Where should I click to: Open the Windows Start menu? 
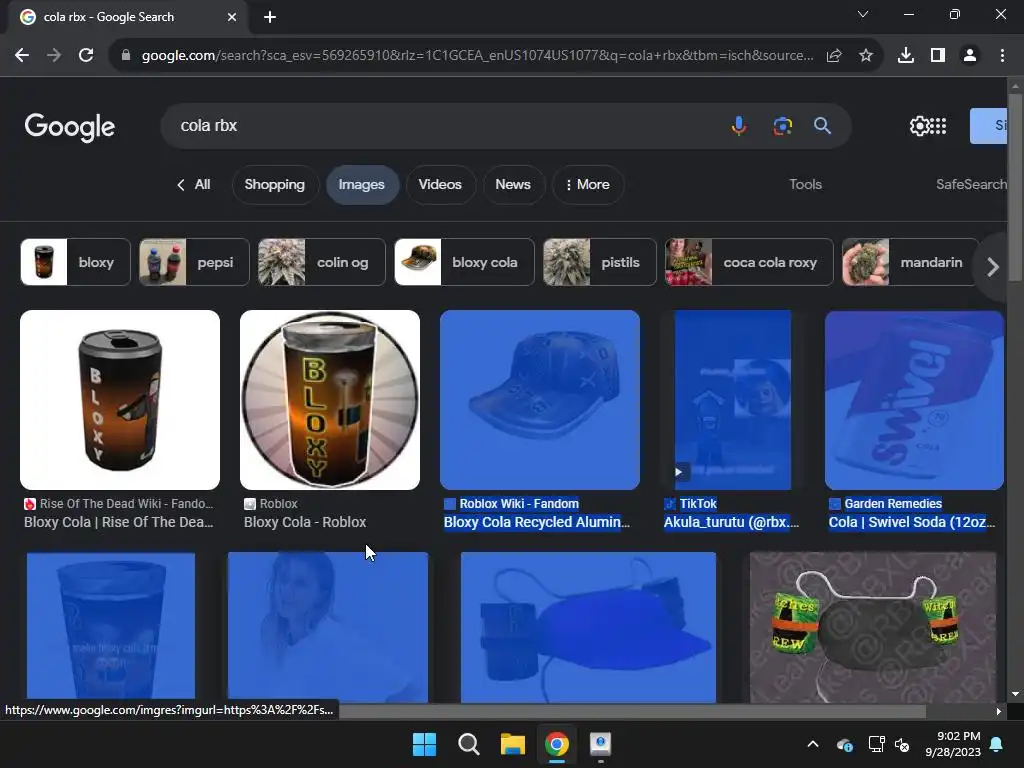(424, 744)
